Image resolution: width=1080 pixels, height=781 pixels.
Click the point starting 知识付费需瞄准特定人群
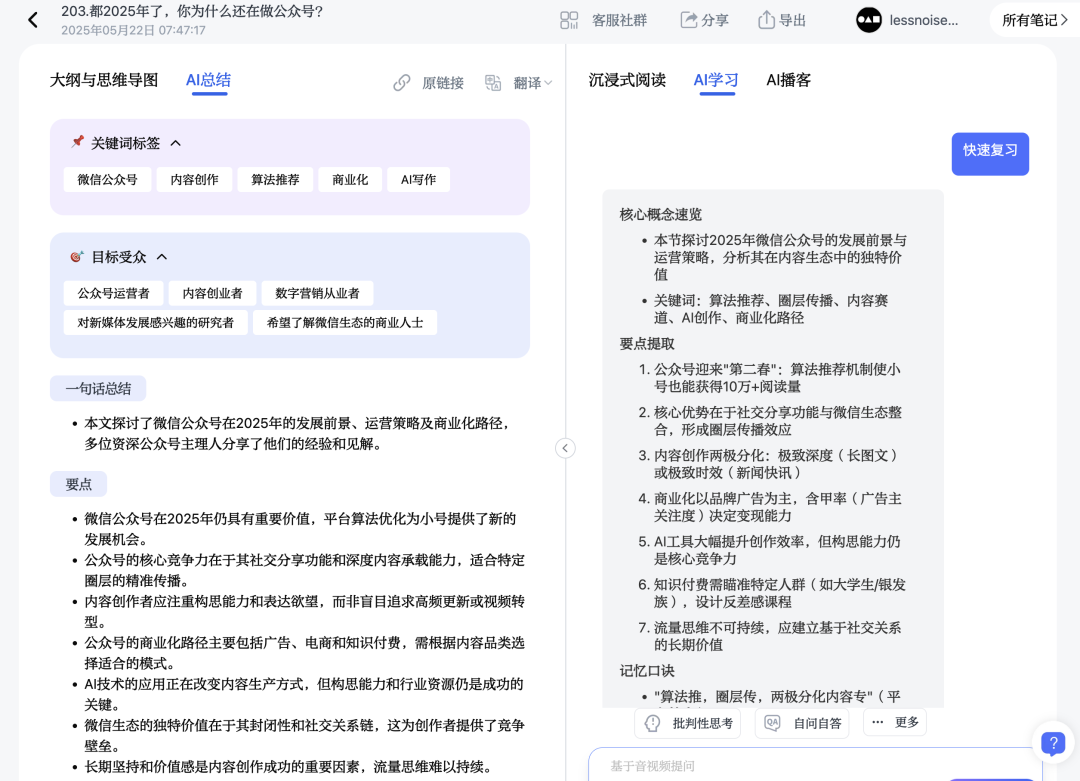point(779,593)
